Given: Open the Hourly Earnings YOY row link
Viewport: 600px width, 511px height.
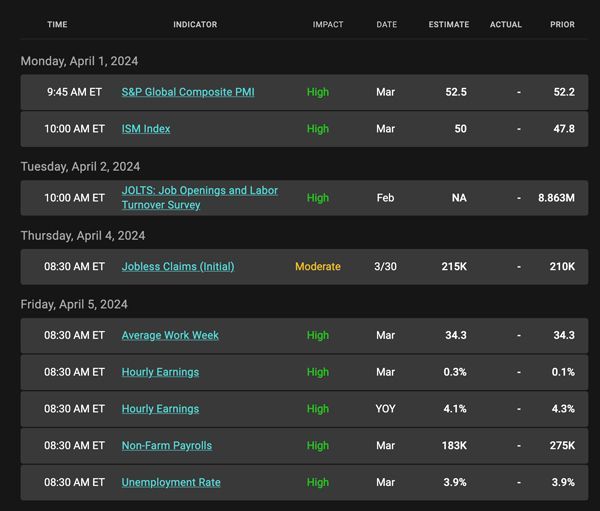Looking at the screenshot, I should pos(160,409).
